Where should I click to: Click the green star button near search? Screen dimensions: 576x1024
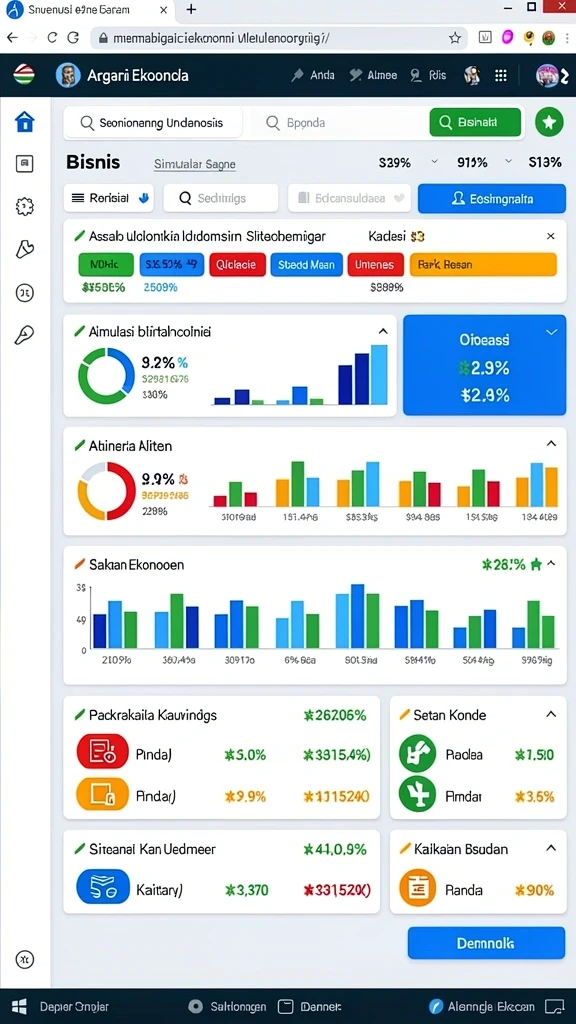pos(549,122)
